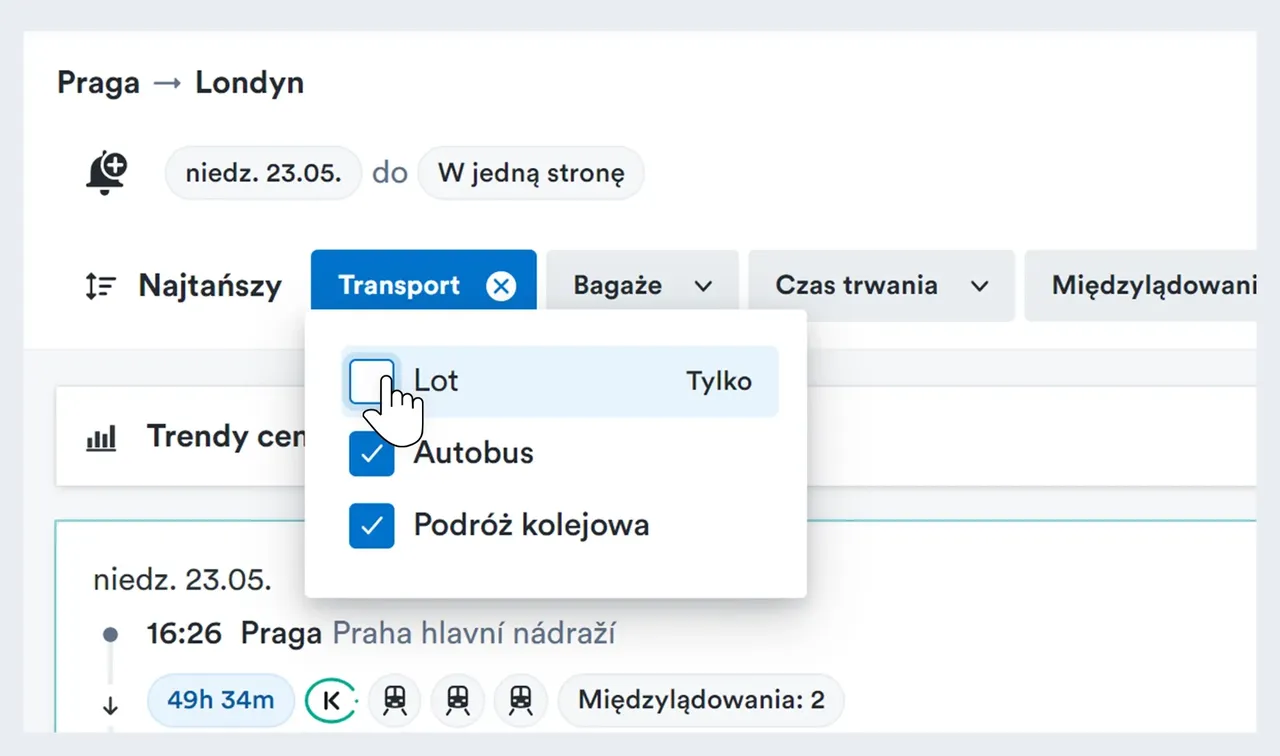This screenshot has width=1280, height=756.
Task: Click the Praga → Londyn route title
Action: [x=181, y=82]
